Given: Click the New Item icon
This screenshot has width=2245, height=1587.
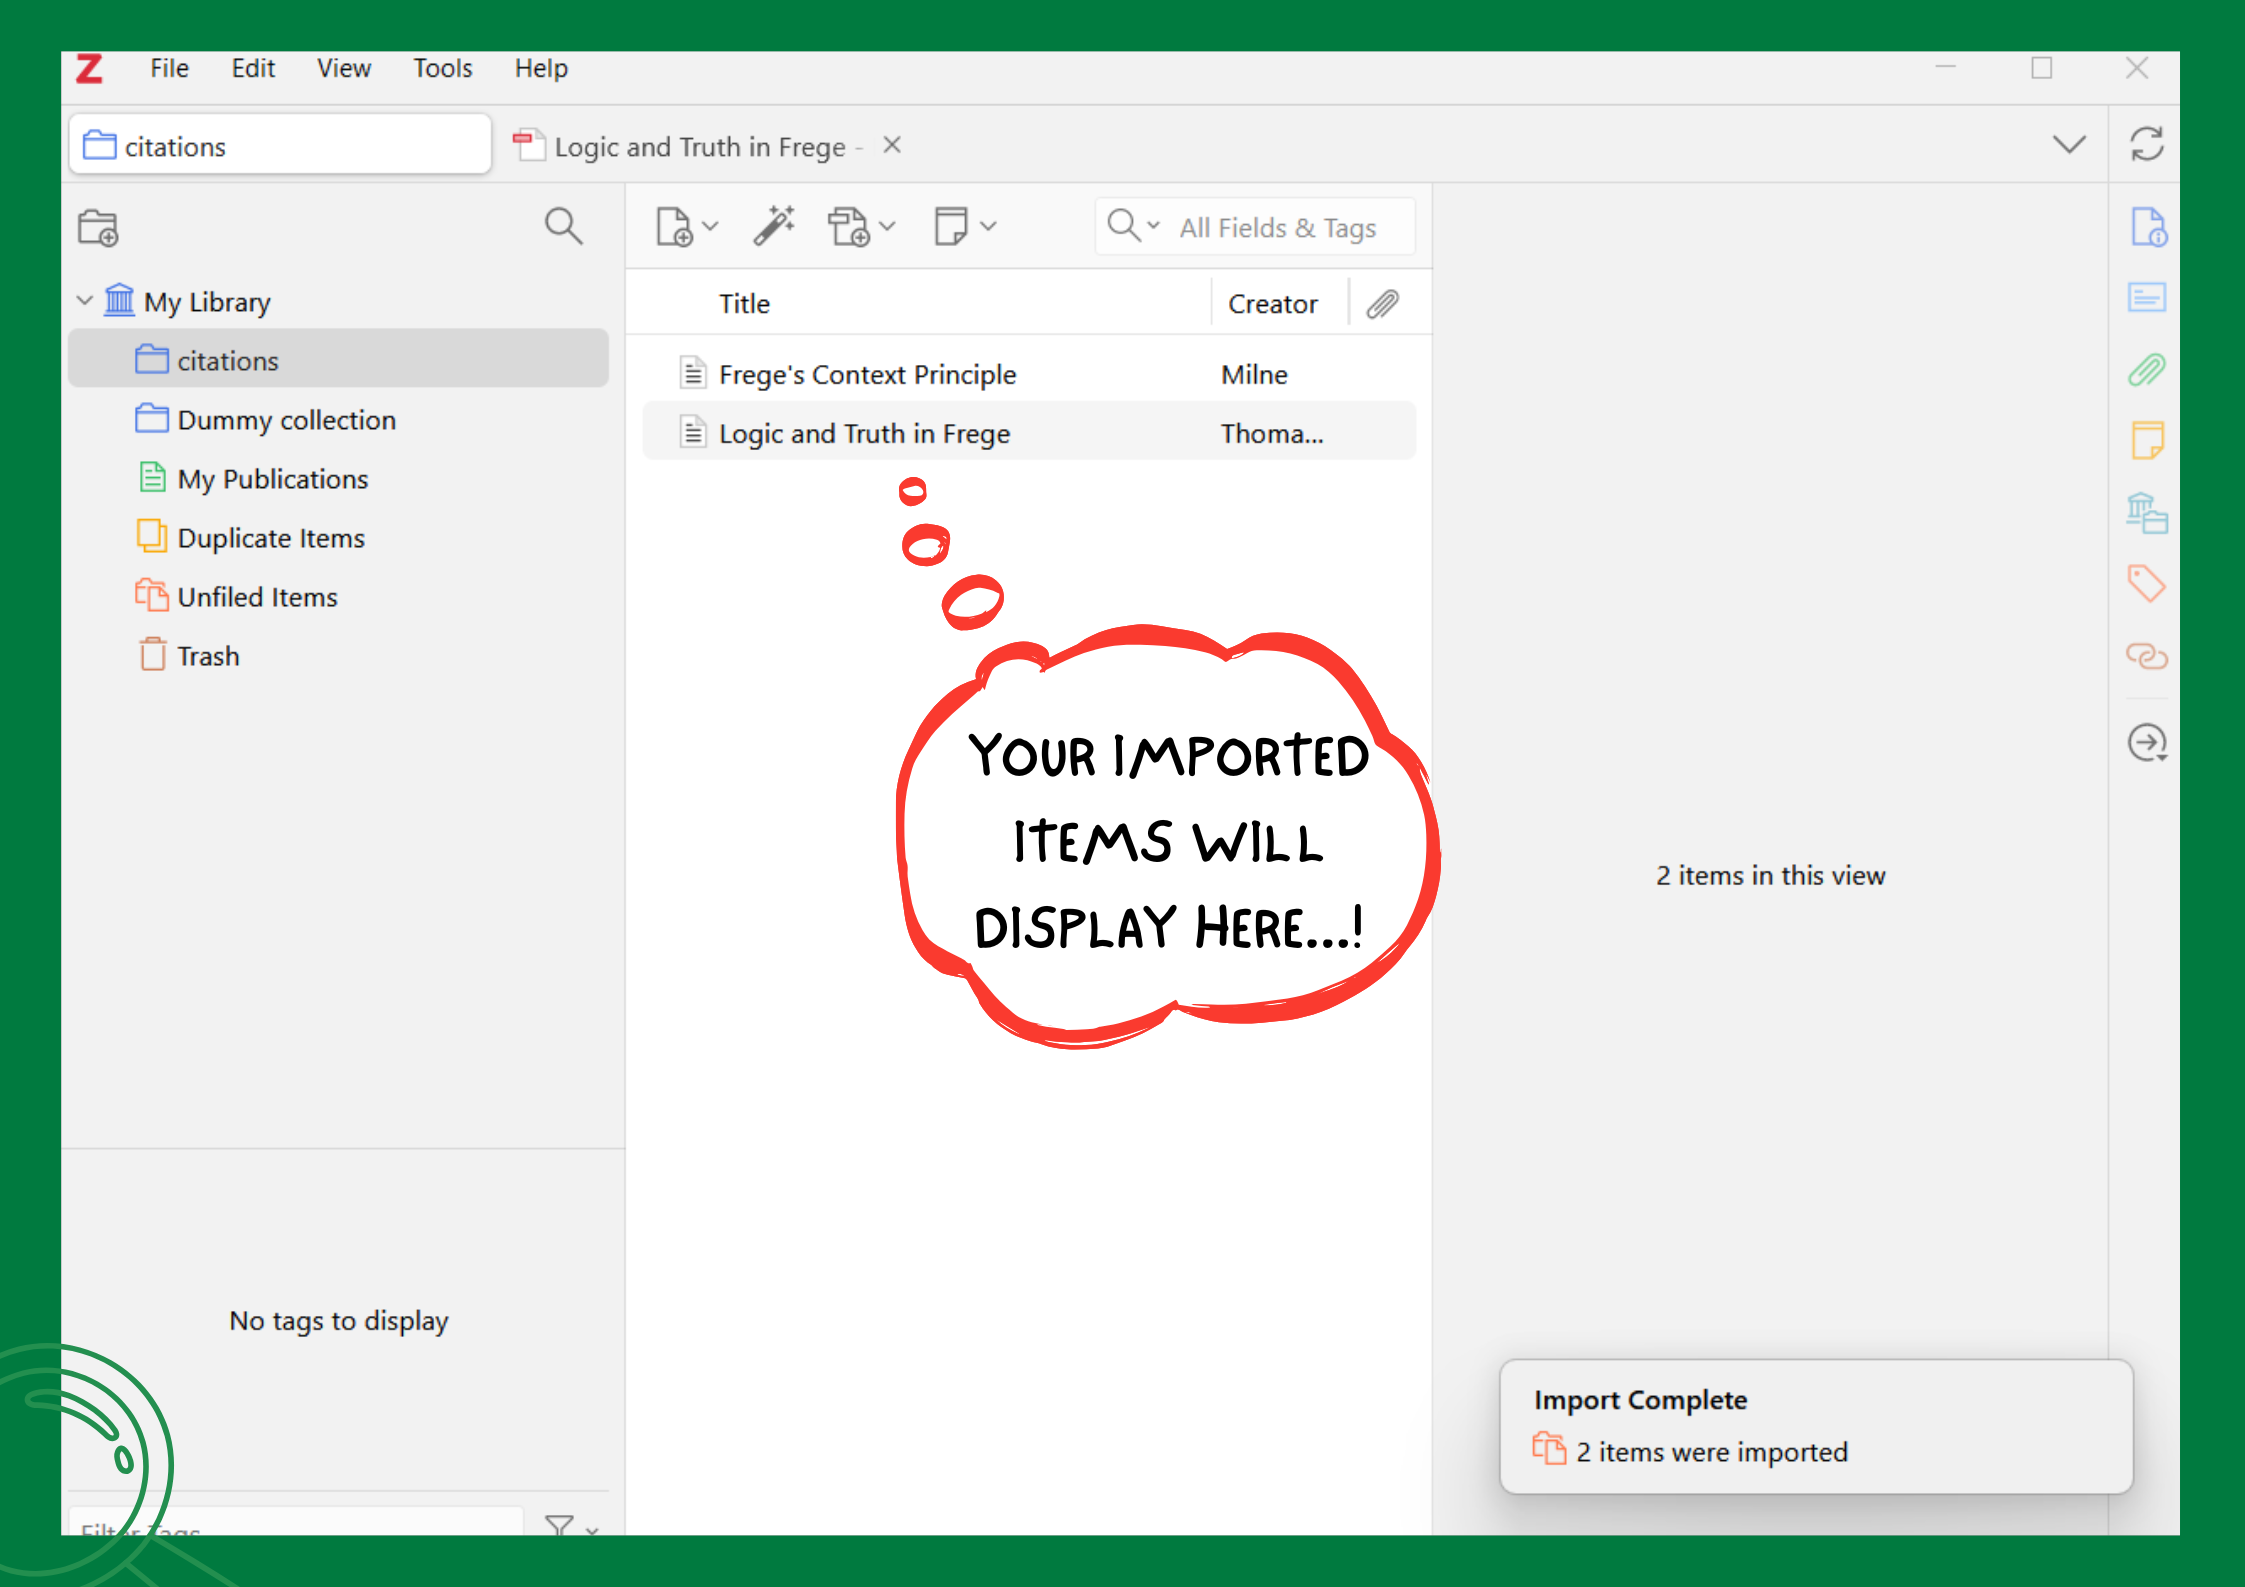Looking at the screenshot, I should 674,227.
